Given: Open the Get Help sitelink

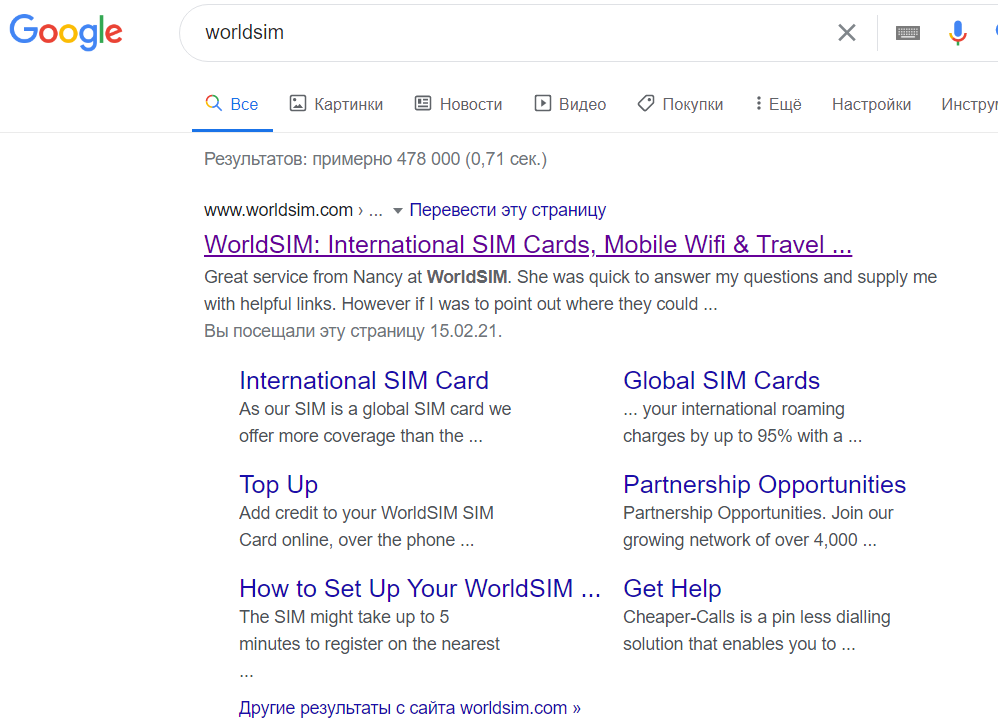Looking at the screenshot, I should pyautogui.click(x=672, y=589).
